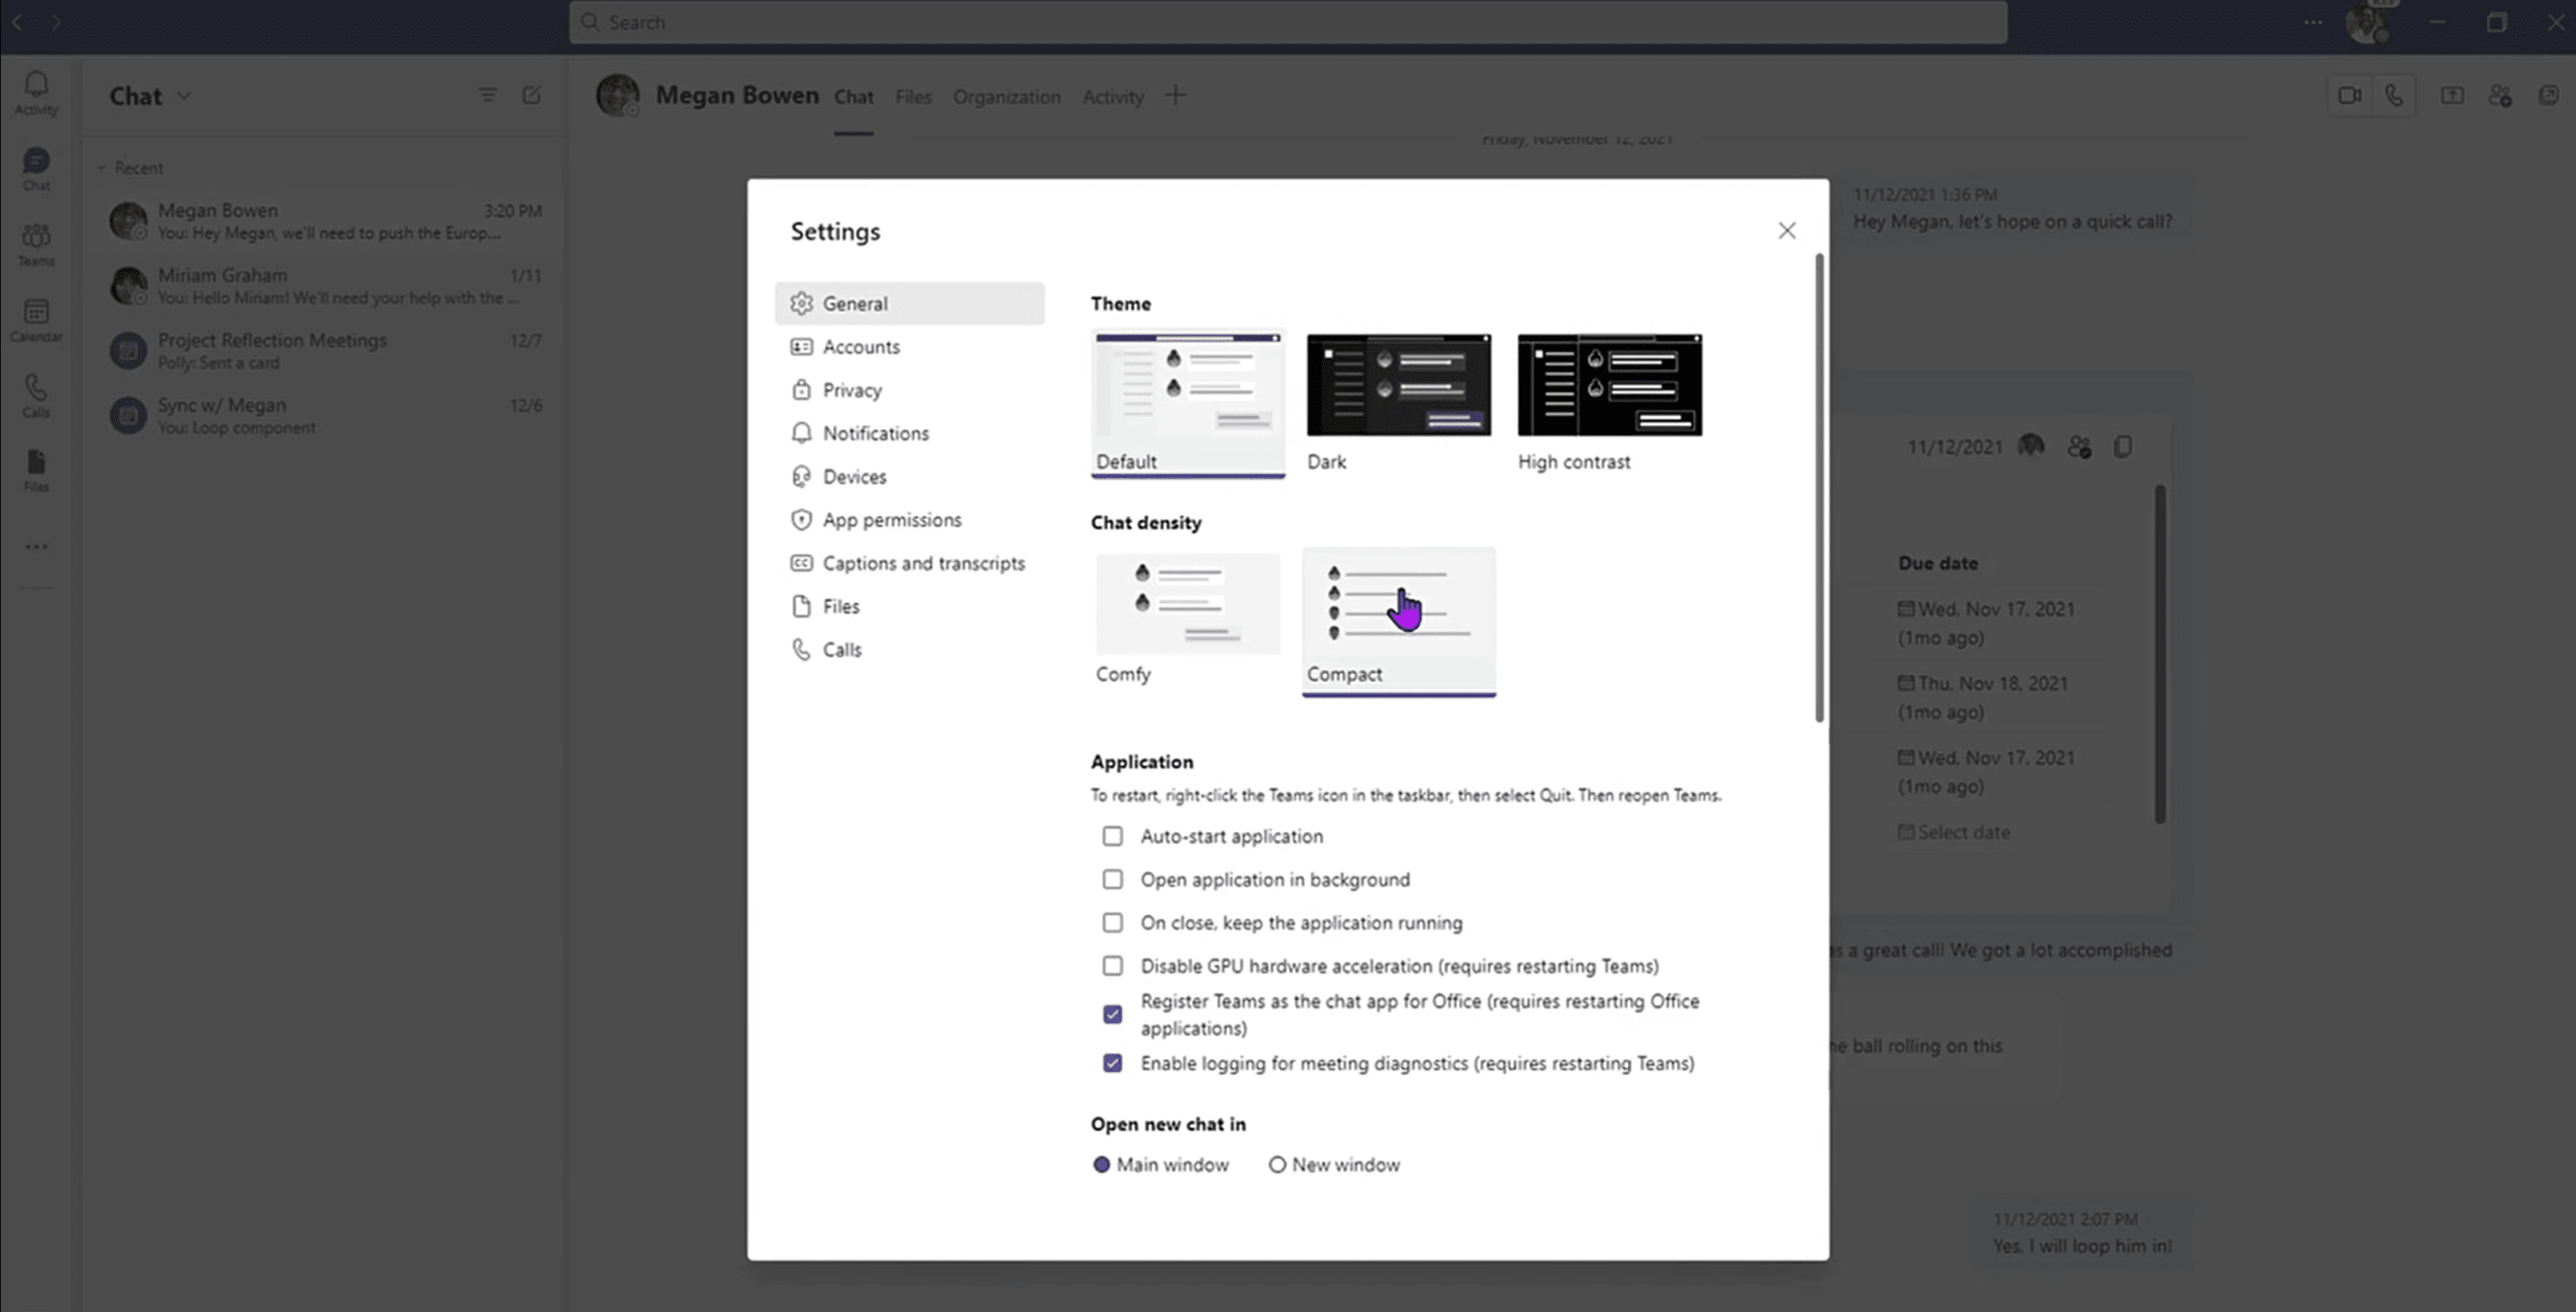Screen dimensions: 2576x1312
Task: Enable Auto-start application checkbox
Action: [x=1112, y=836]
